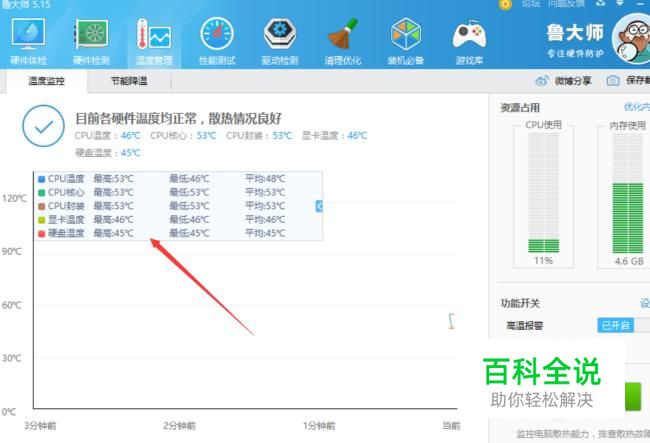
Task: Click the red 硬盘温度 legend swatch
Action: [41, 234]
